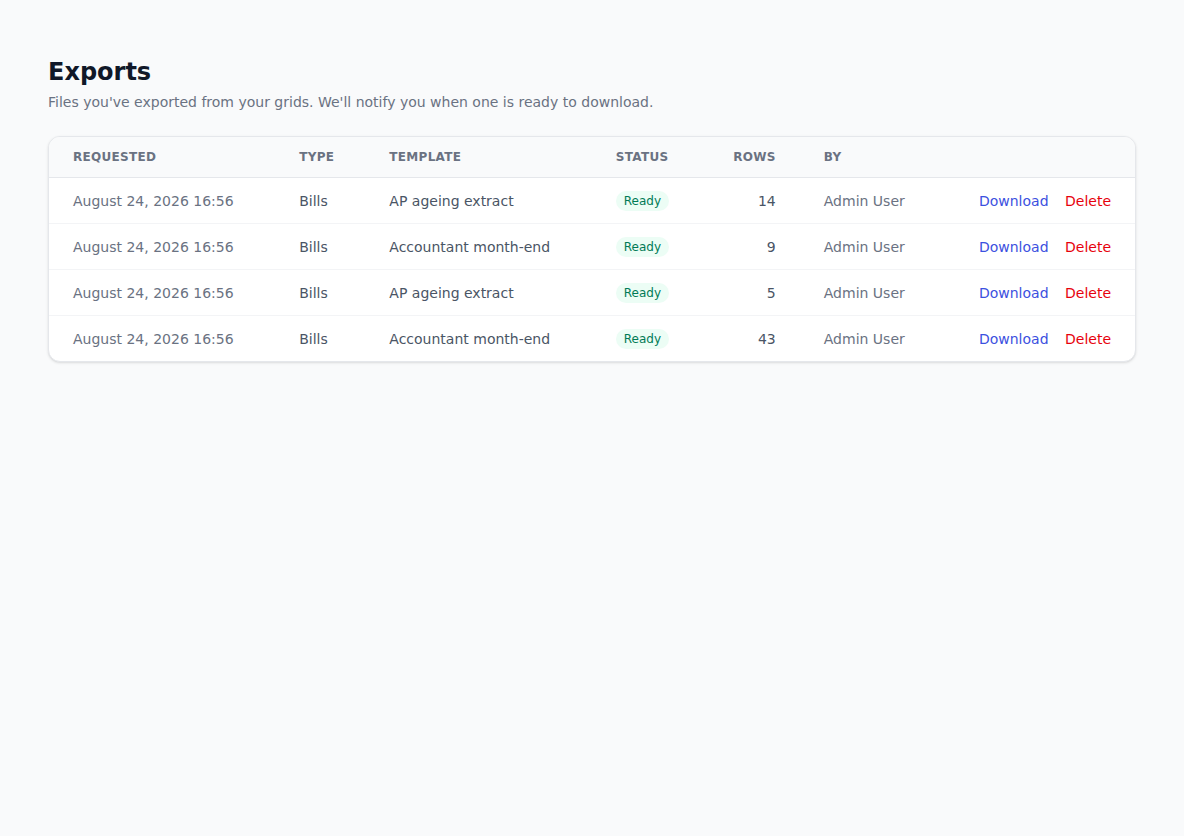Select the row count value 5
The width and height of the screenshot is (1184, 836).
[x=771, y=293]
